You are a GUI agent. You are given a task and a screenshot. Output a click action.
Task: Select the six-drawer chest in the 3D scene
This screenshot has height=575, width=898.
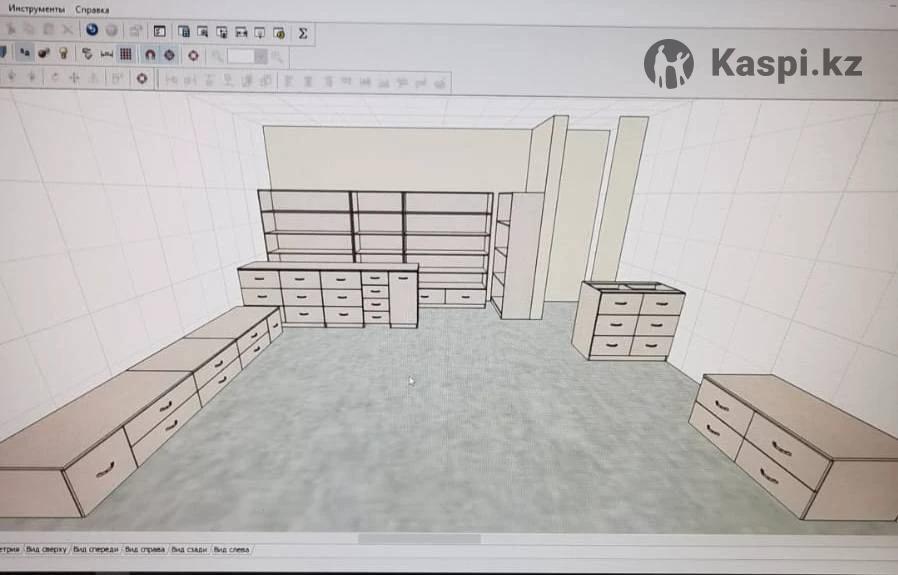630,321
